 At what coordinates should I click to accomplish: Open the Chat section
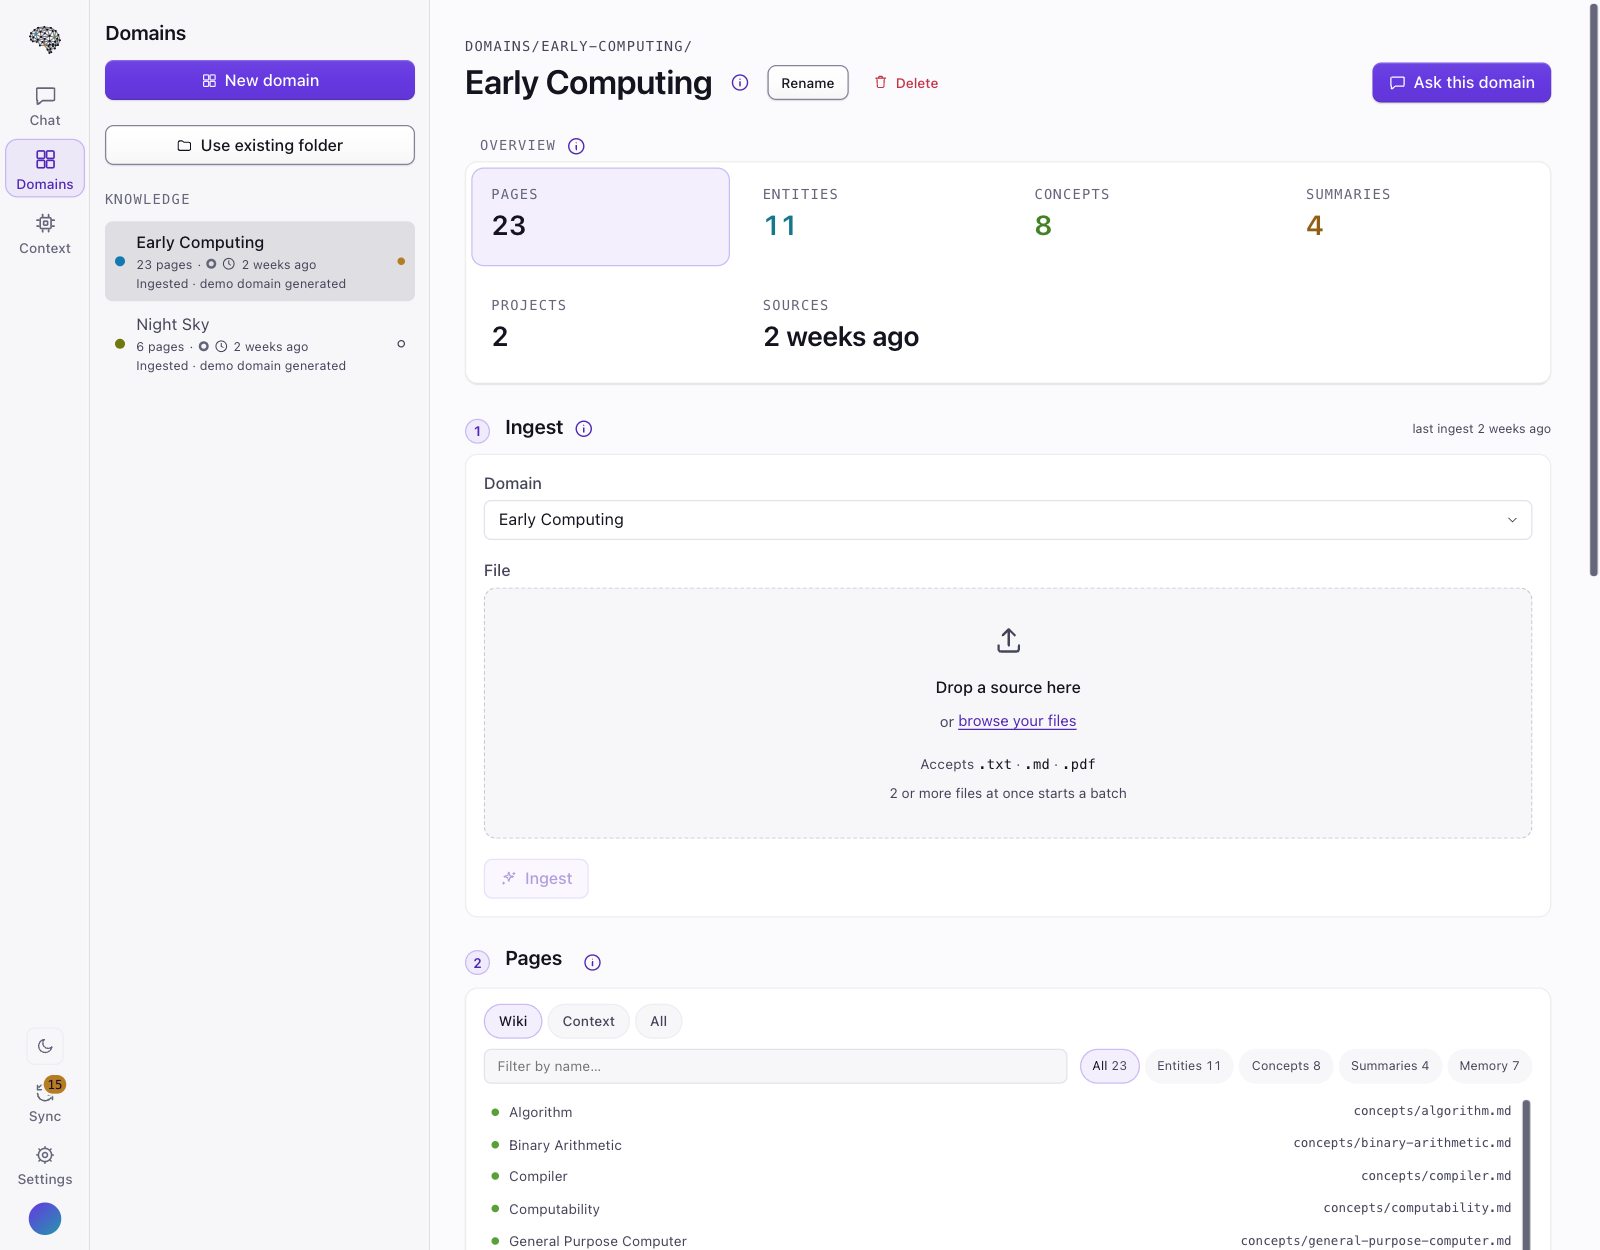point(45,107)
